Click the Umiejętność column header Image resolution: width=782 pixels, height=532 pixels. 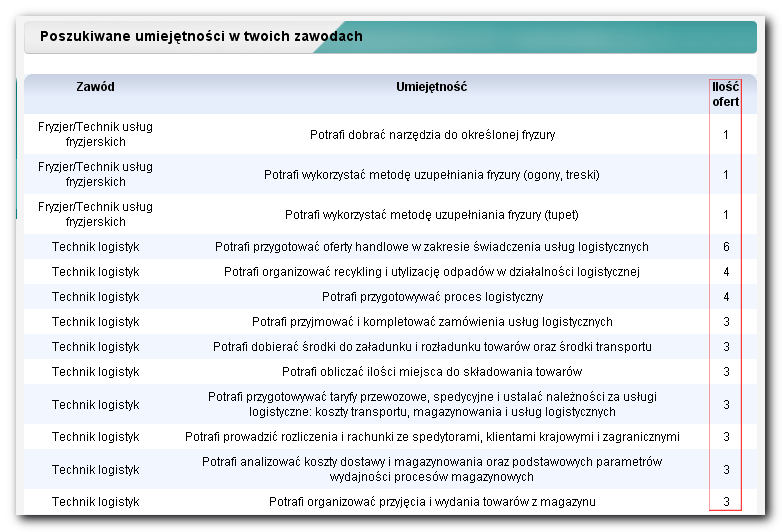tap(431, 87)
